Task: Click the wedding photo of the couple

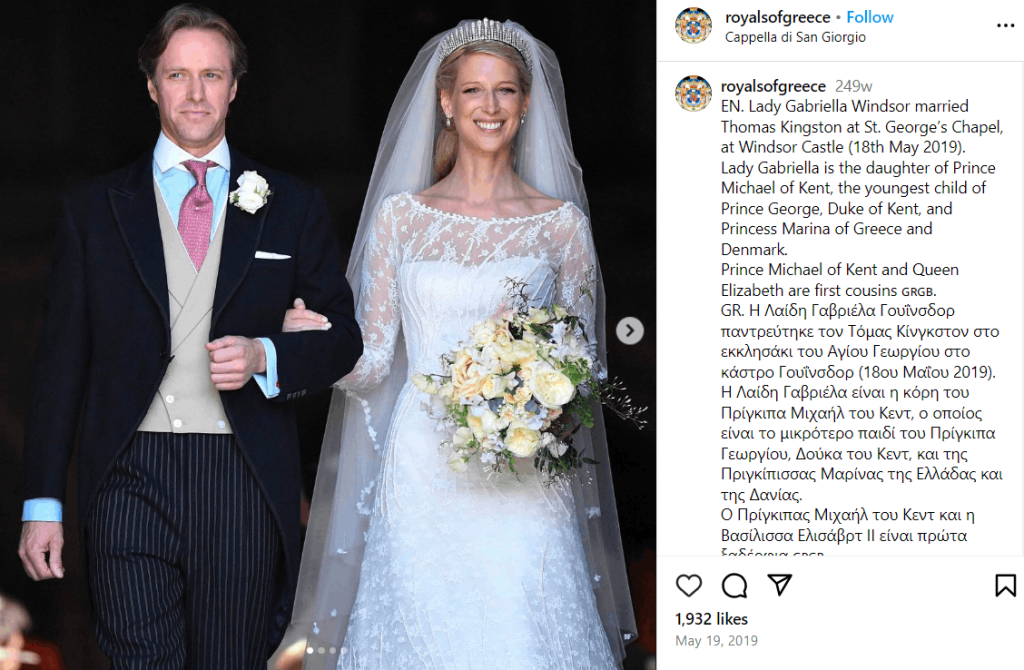Action: [x=328, y=335]
